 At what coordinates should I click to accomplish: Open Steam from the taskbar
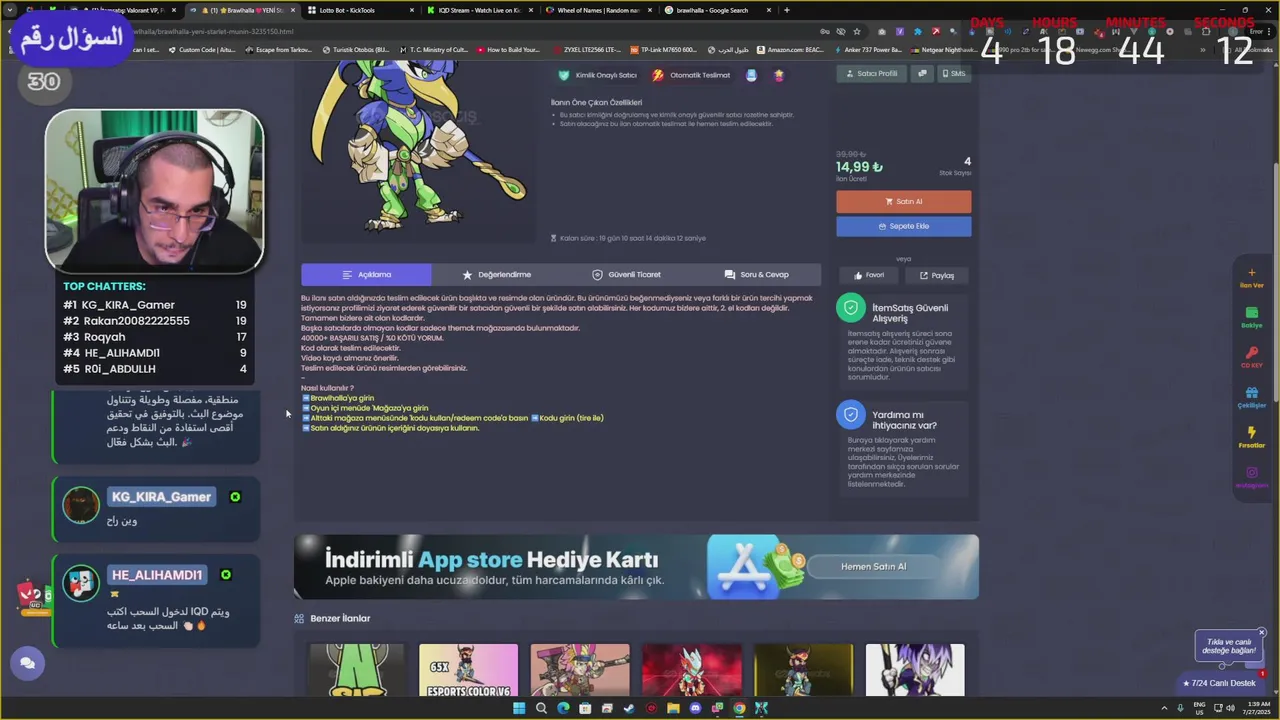(x=629, y=709)
